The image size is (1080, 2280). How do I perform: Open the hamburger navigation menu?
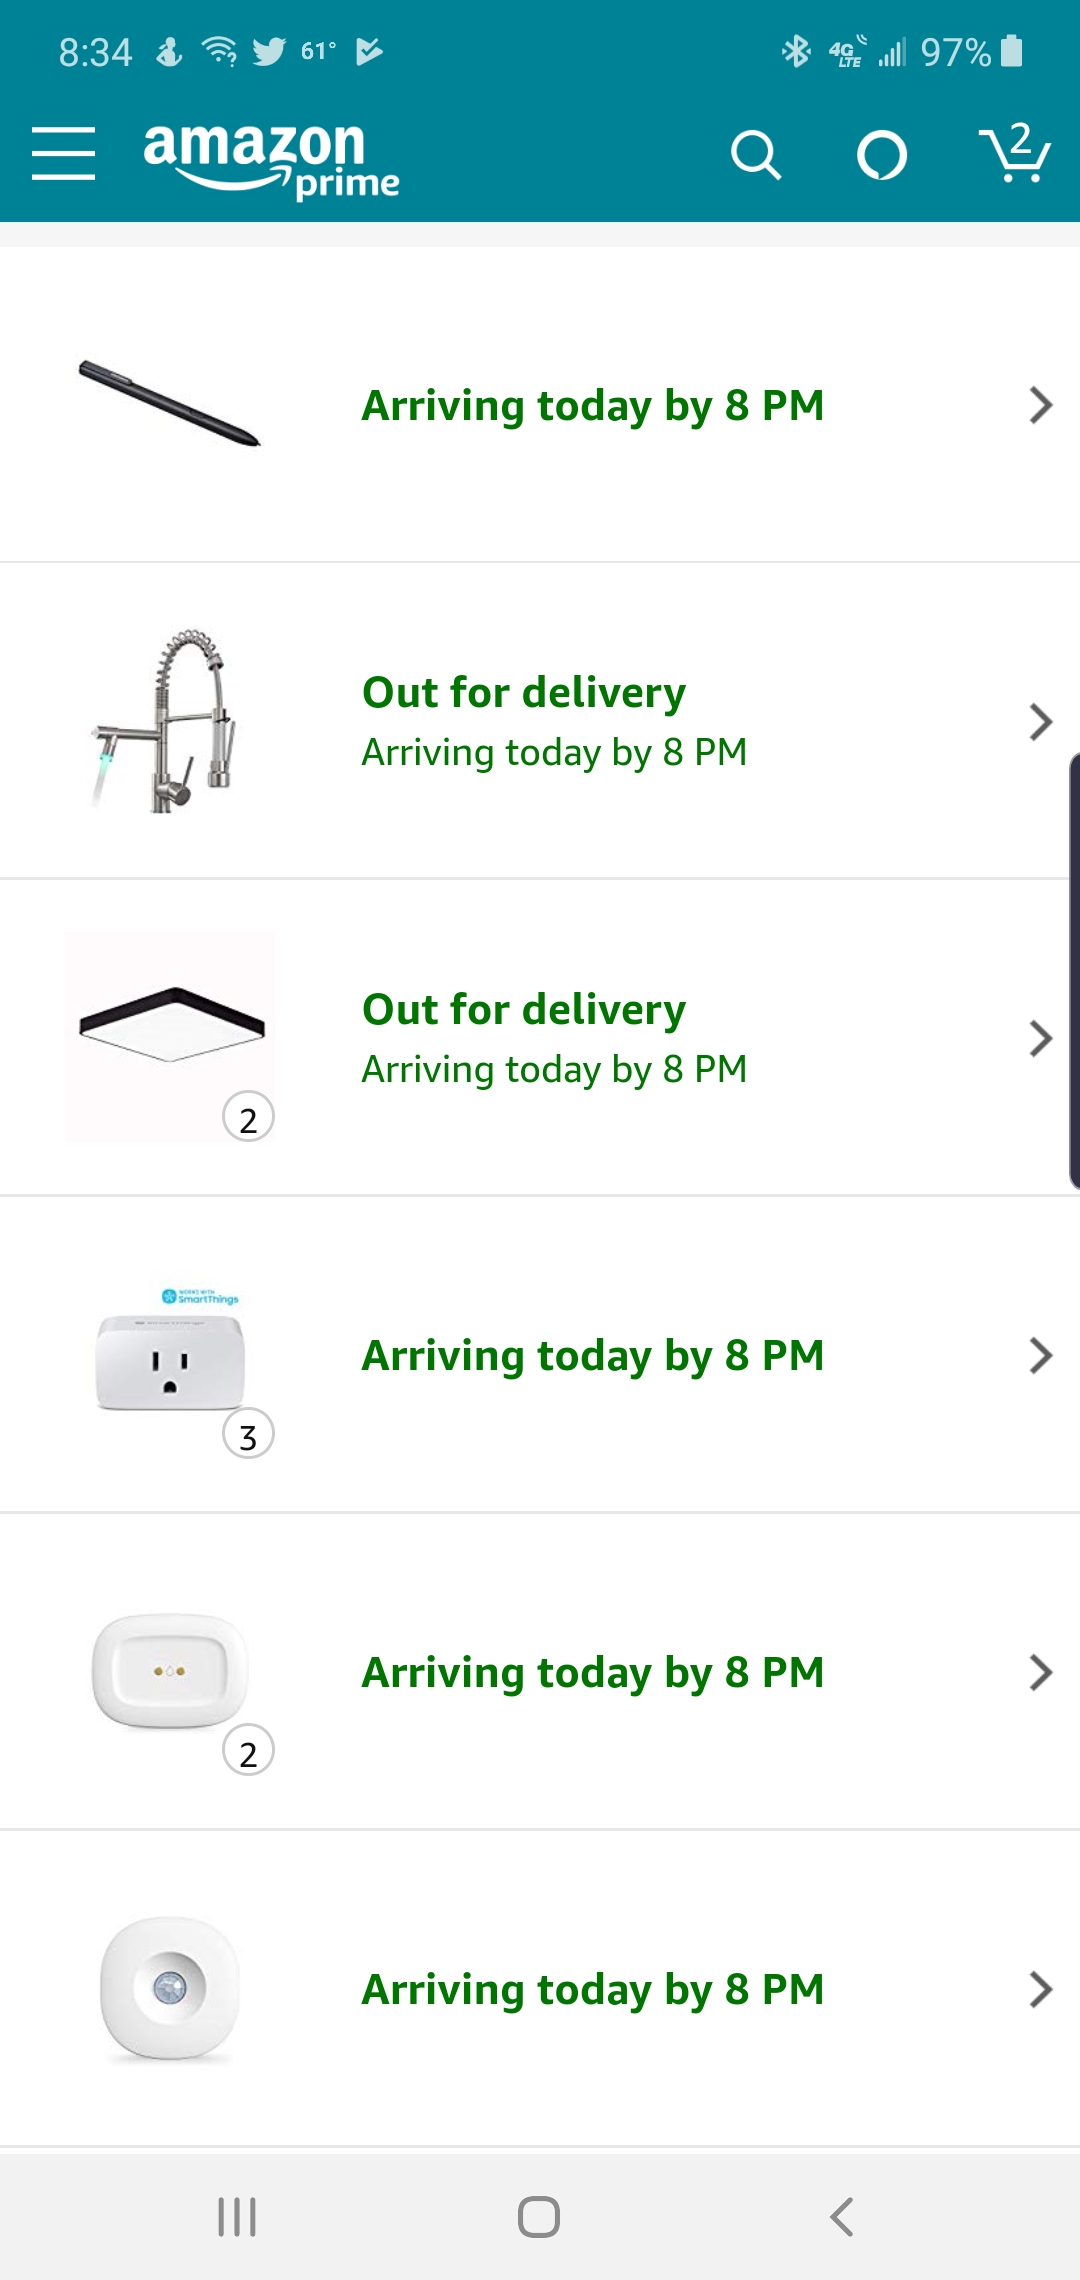pos(63,154)
